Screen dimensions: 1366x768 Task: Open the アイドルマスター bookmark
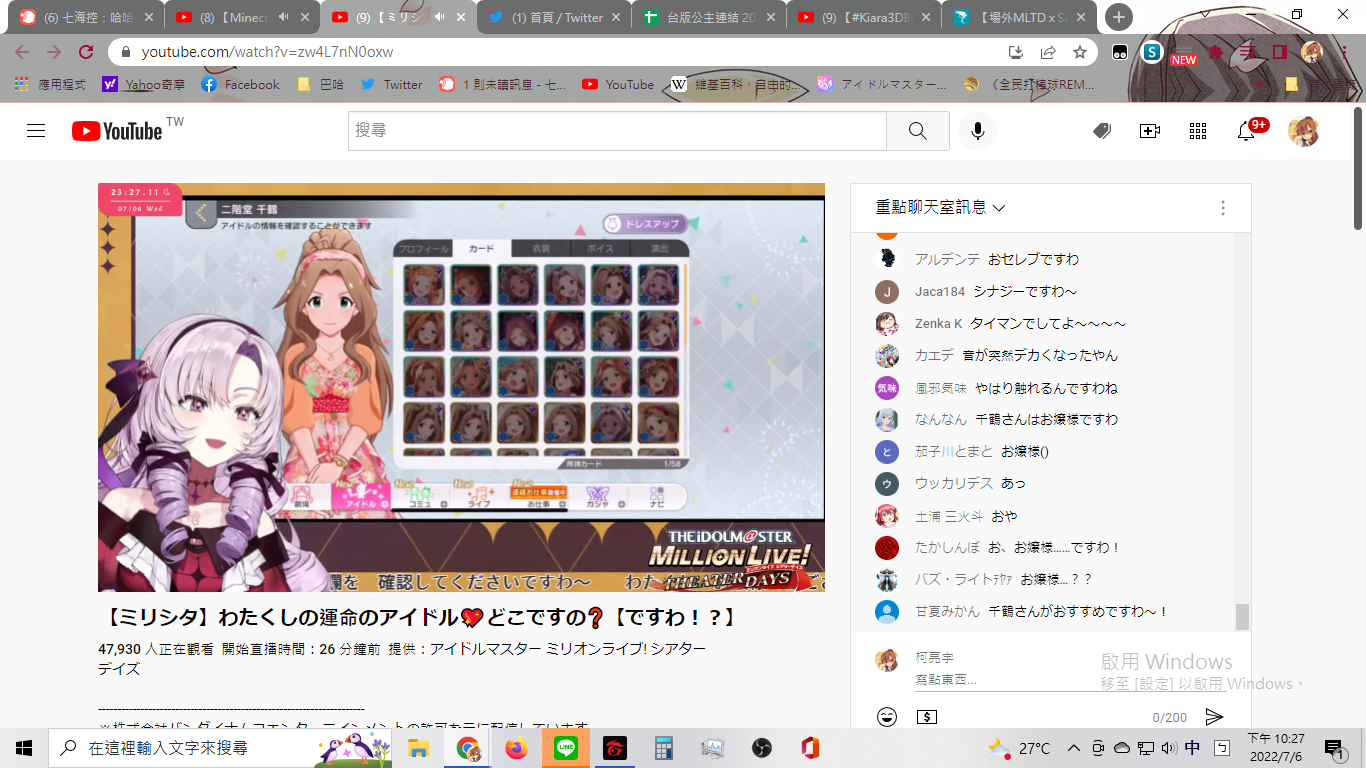882,85
